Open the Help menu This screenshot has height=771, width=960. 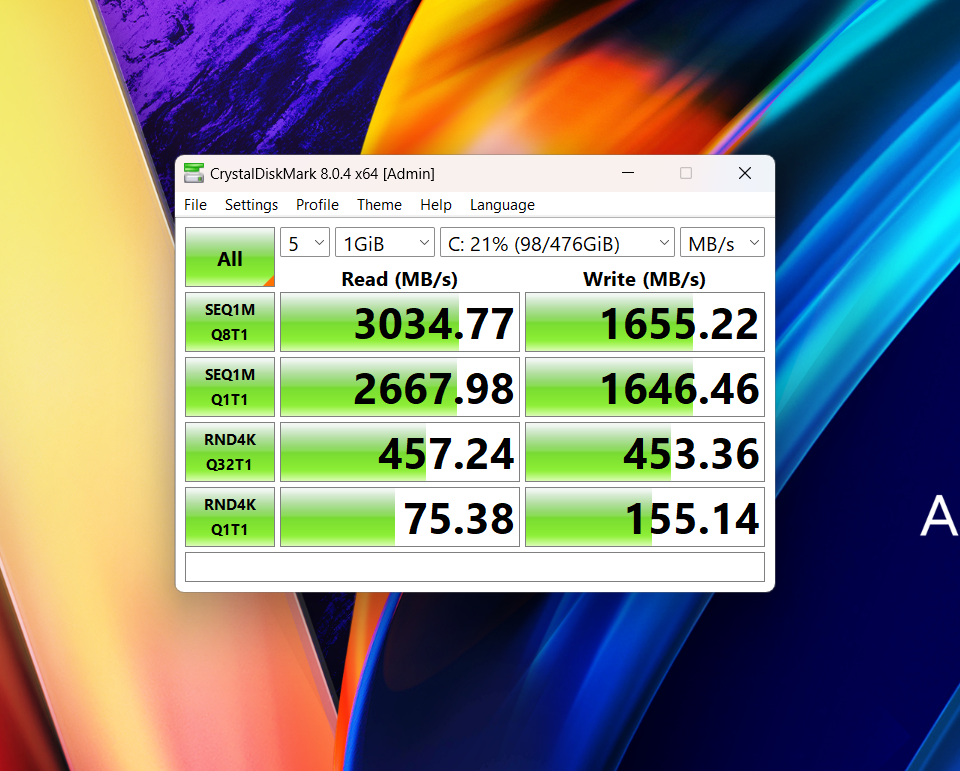(x=436, y=205)
